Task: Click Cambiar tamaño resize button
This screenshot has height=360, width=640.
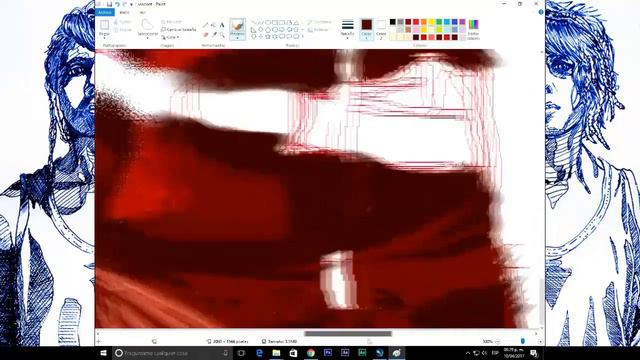Action: [179, 29]
